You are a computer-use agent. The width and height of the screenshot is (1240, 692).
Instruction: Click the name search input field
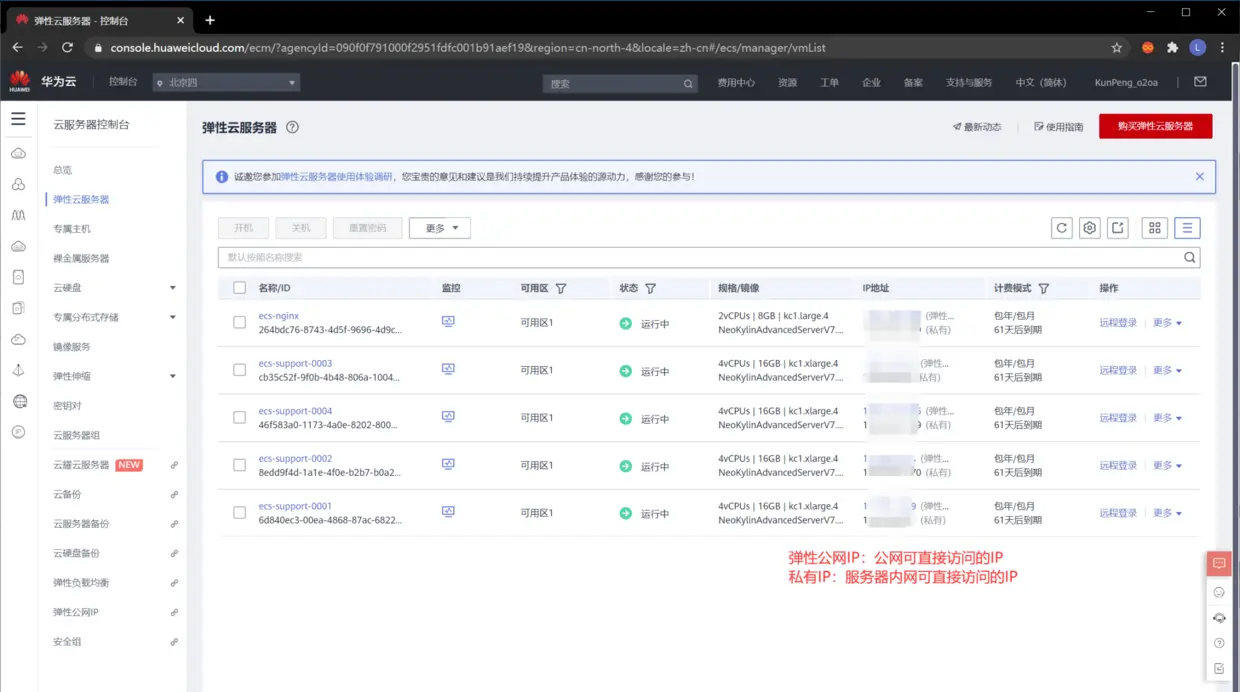point(698,257)
